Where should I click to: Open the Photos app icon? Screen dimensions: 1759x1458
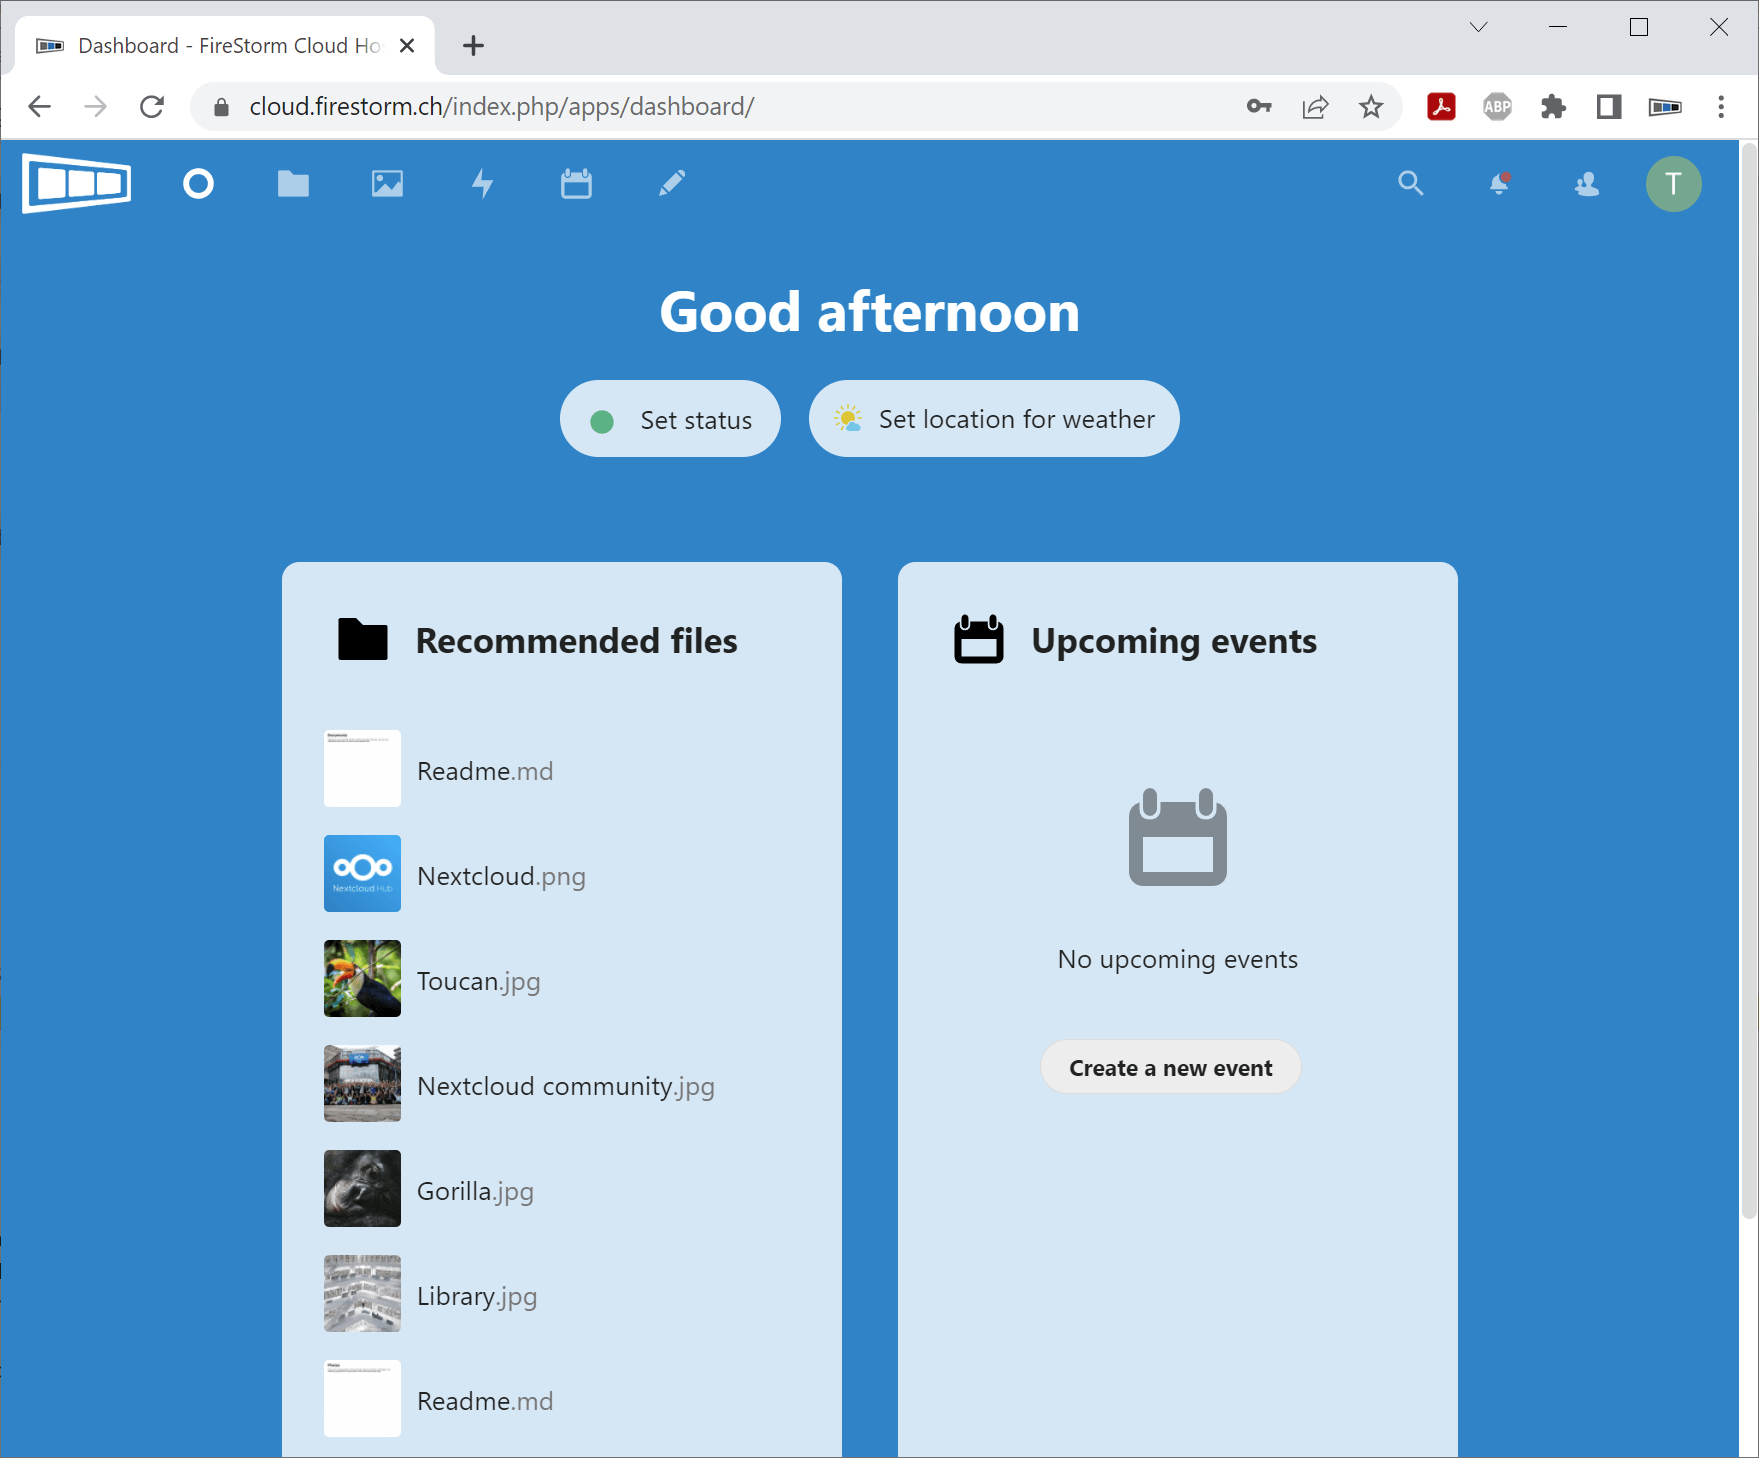coord(387,184)
